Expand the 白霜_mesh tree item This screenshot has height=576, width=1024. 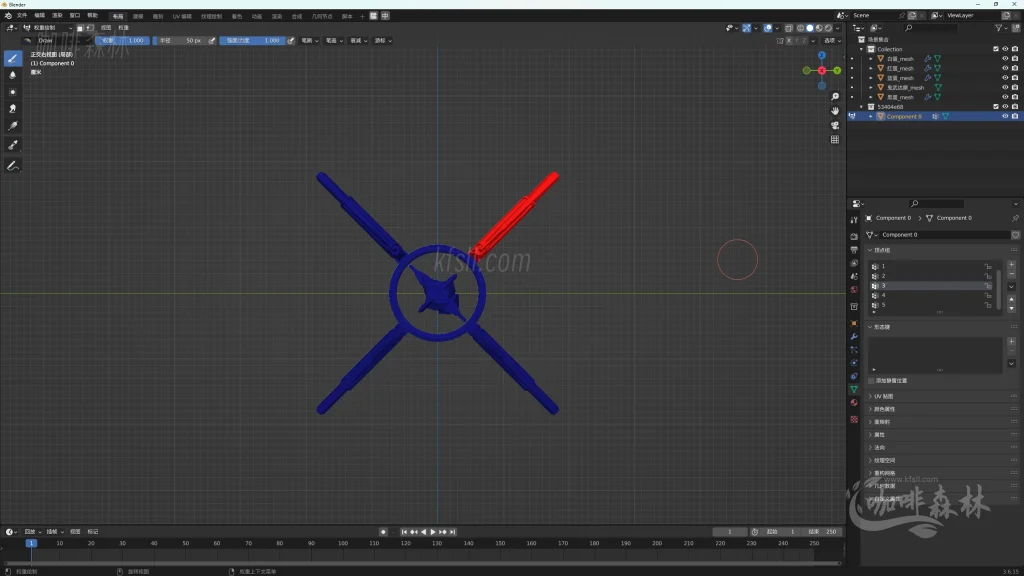pyautogui.click(x=870, y=59)
